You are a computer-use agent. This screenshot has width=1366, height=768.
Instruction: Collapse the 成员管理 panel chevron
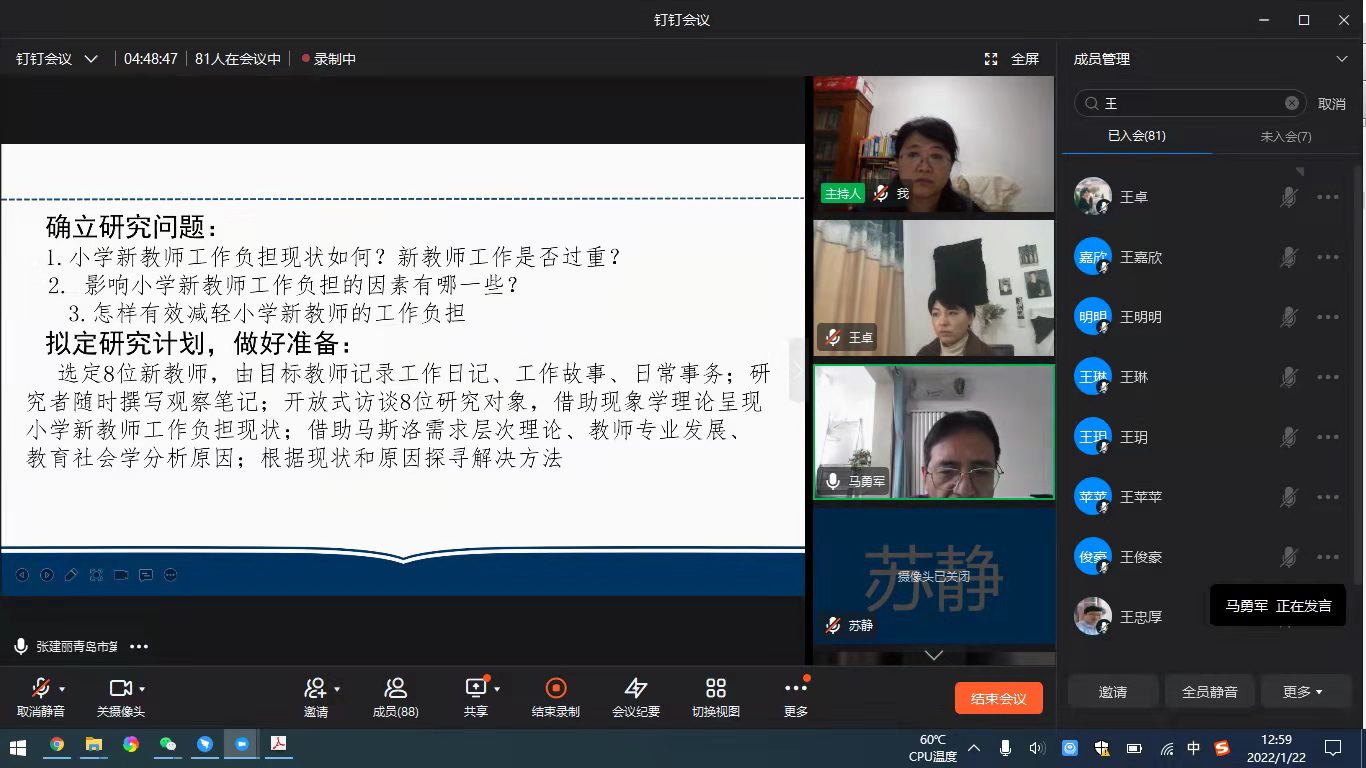point(1342,59)
